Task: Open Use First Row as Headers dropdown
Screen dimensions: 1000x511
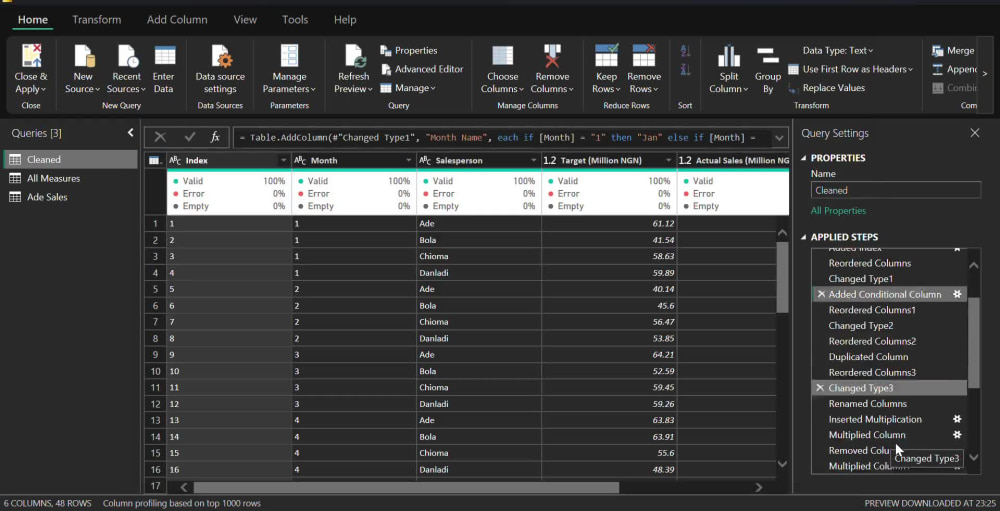Action: [x=851, y=69]
